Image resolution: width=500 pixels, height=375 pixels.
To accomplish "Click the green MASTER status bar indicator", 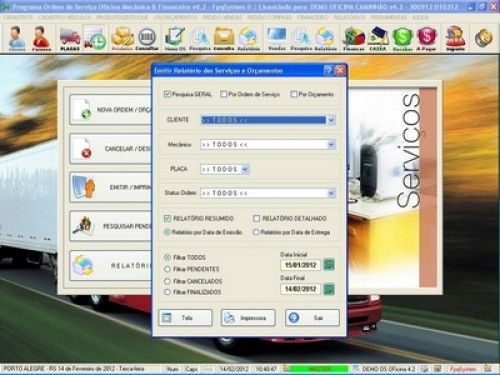I will coord(319,369).
